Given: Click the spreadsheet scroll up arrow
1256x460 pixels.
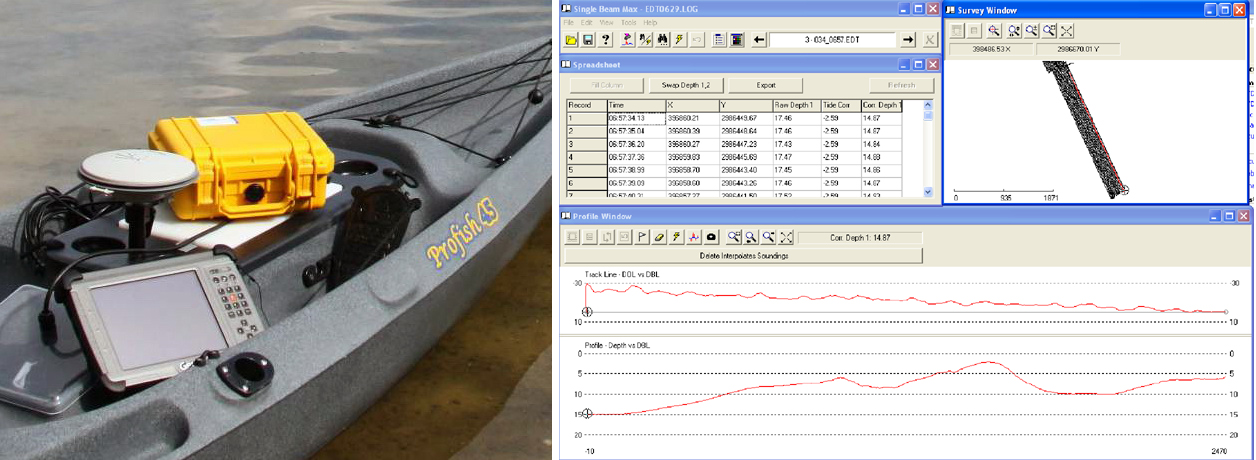Looking at the screenshot, I should tap(927, 105).
